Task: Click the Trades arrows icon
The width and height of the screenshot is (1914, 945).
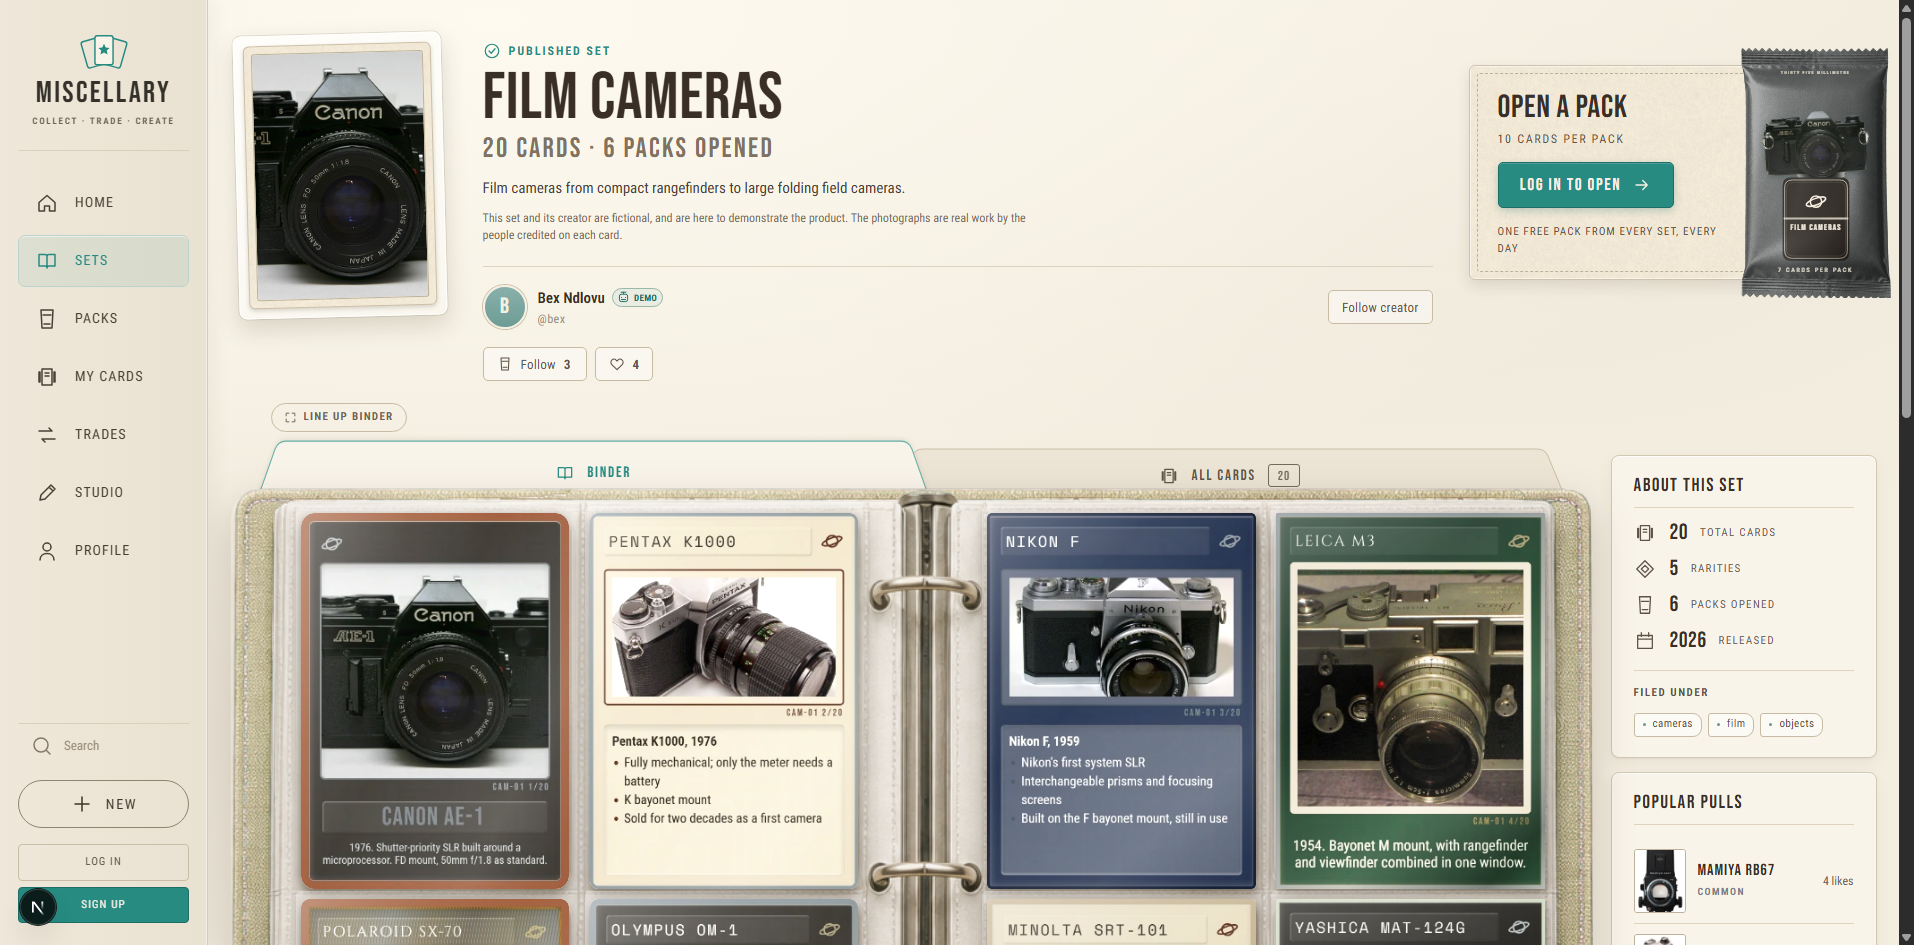Action: point(47,435)
